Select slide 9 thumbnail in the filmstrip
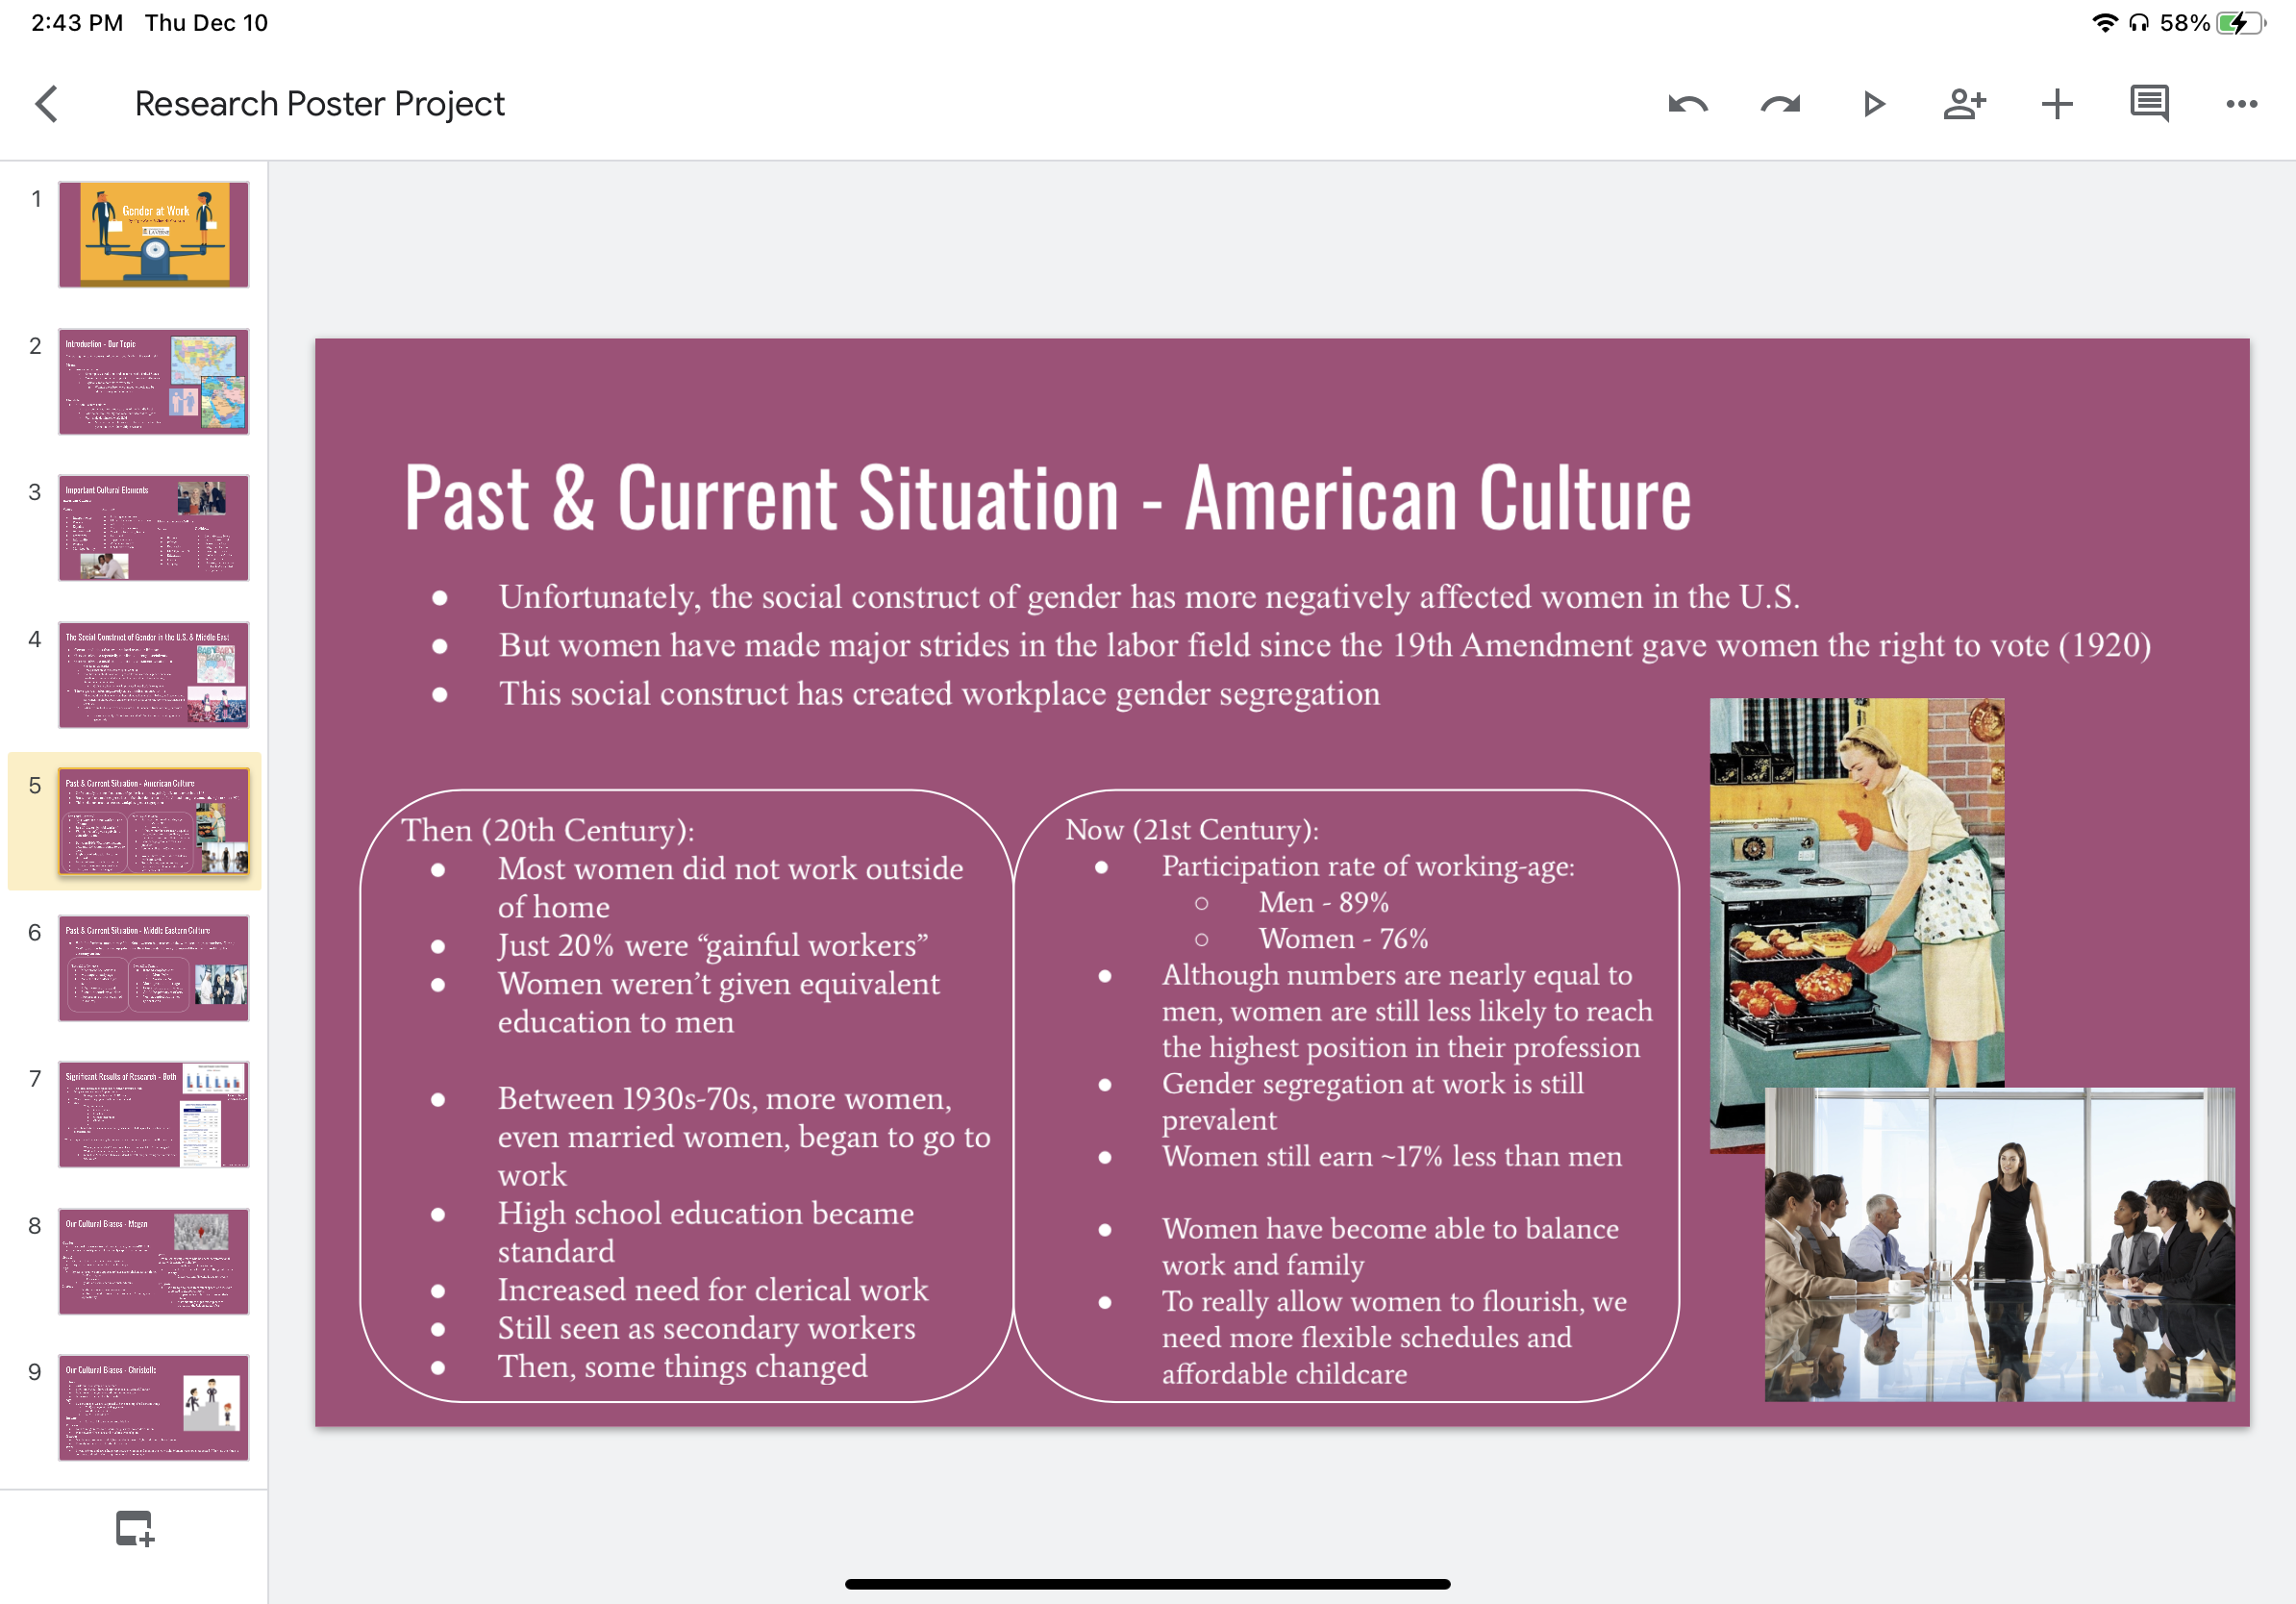The image size is (2296, 1604). coord(153,1408)
